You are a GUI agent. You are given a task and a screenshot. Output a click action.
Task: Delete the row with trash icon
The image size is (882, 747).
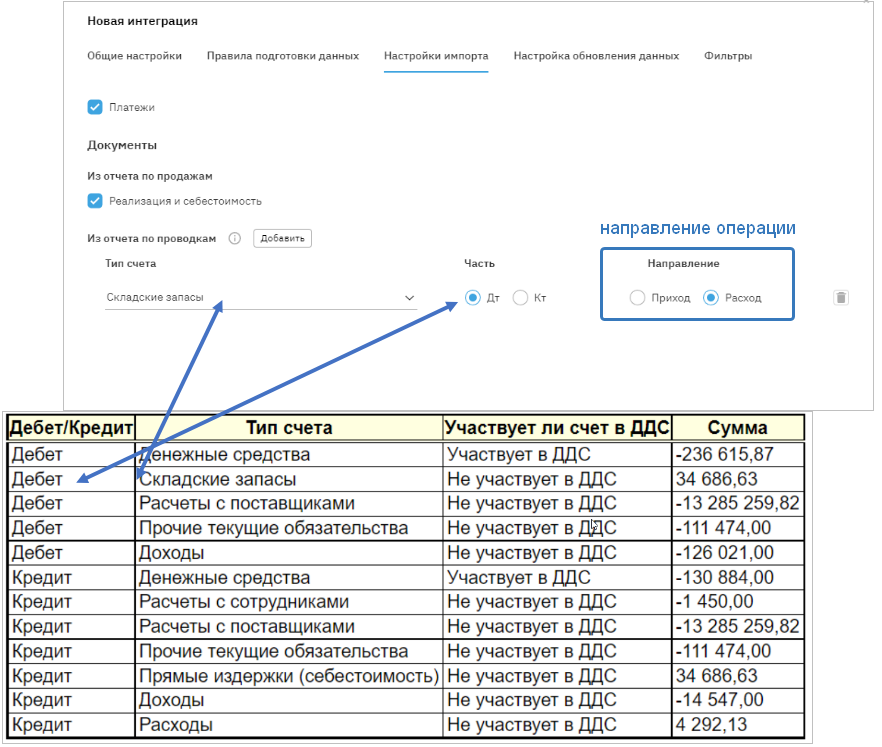tap(841, 298)
